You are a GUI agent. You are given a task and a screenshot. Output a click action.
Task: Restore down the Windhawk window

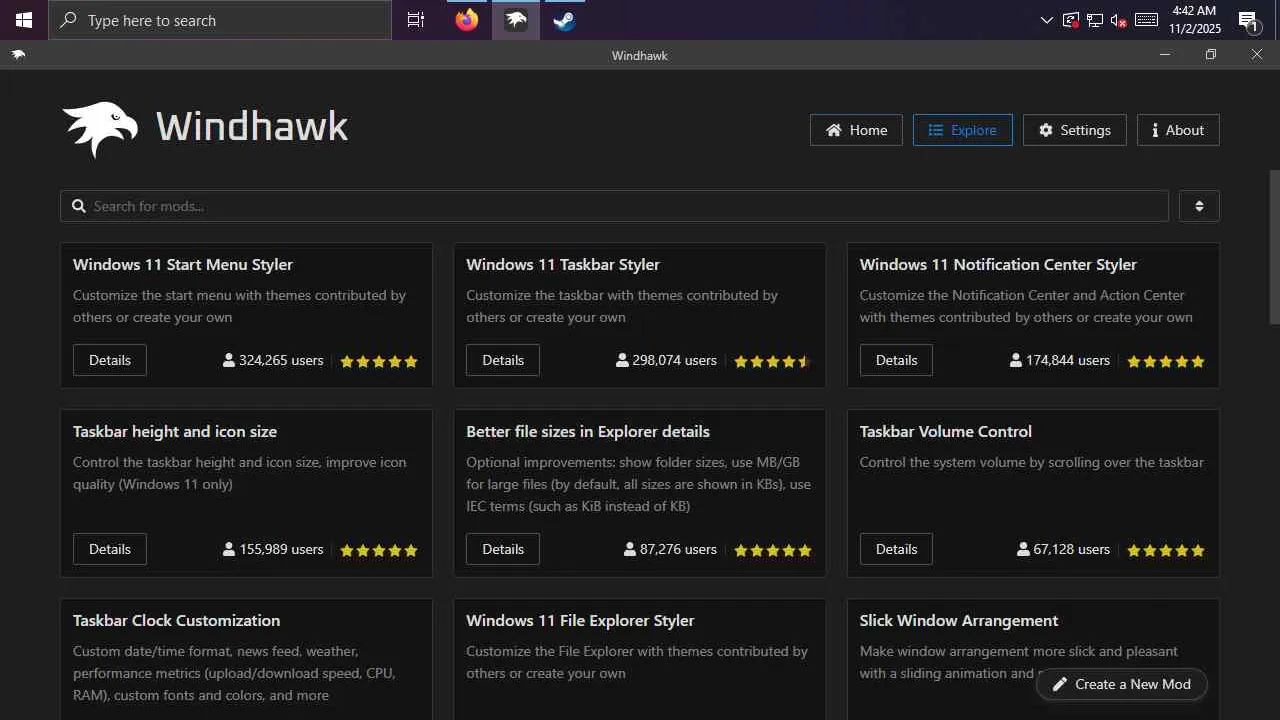tap(1210, 55)
